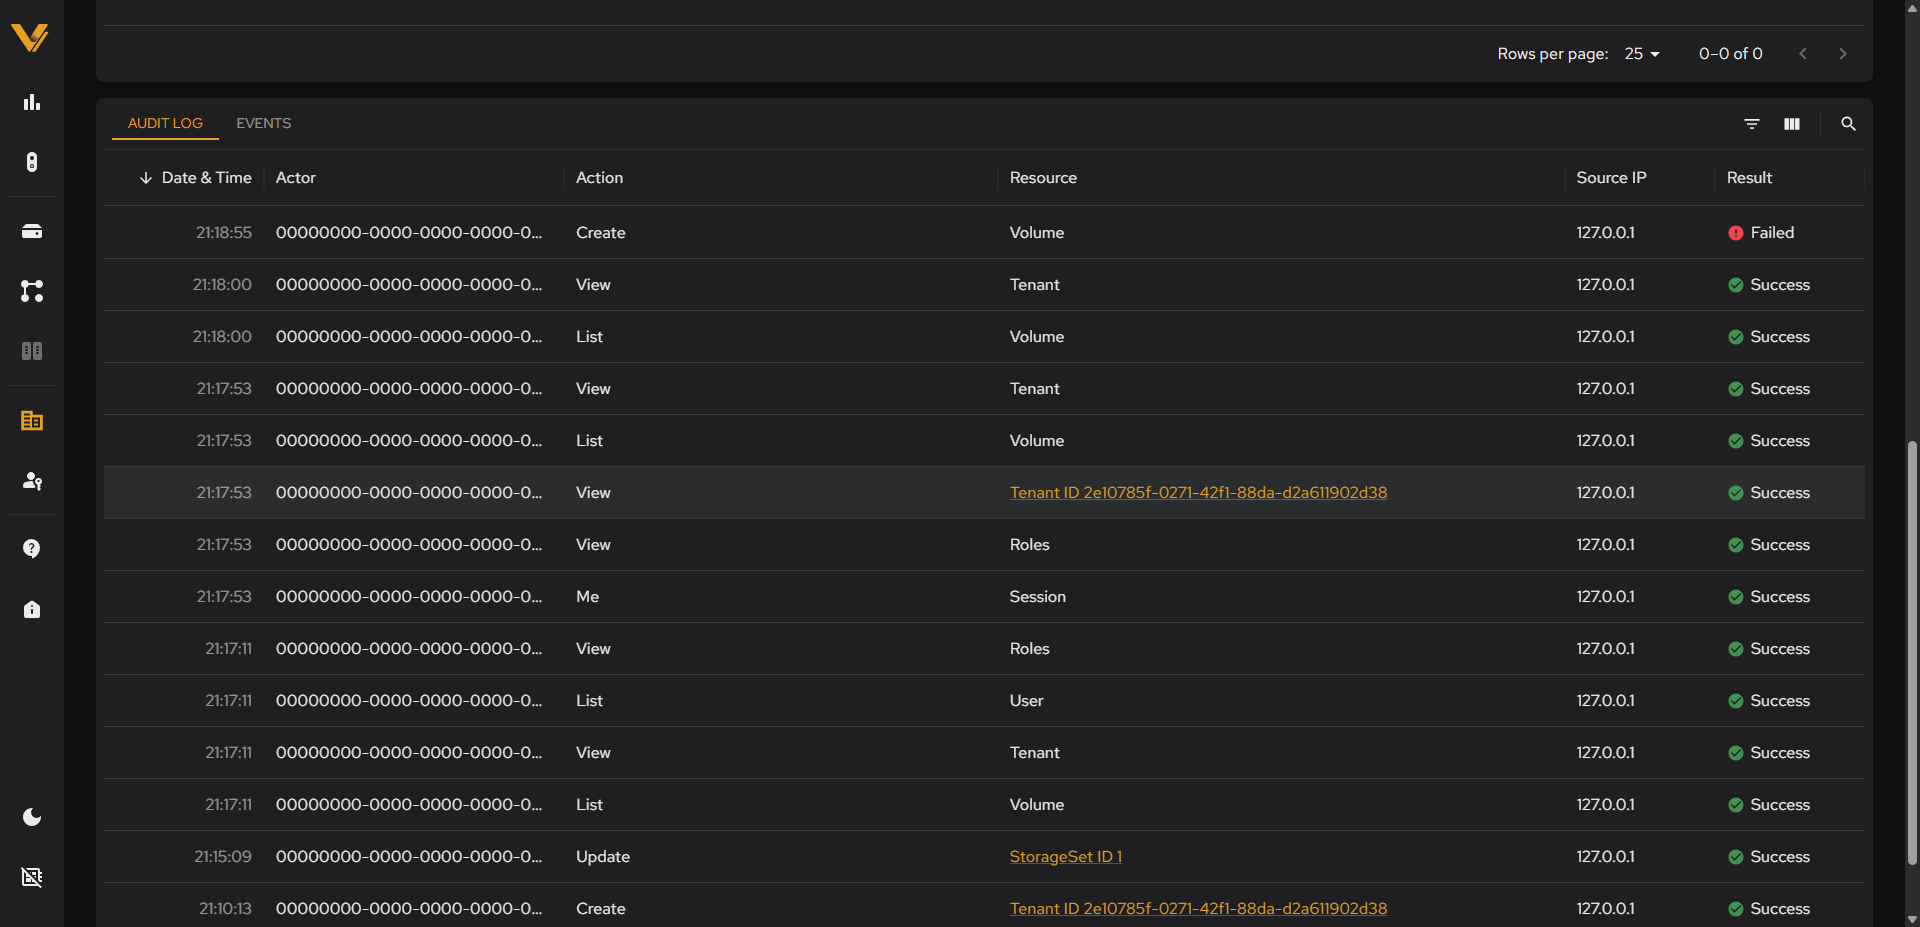Click the orange V logo in sidebar

pyautogui.click(x=30, y=38)
